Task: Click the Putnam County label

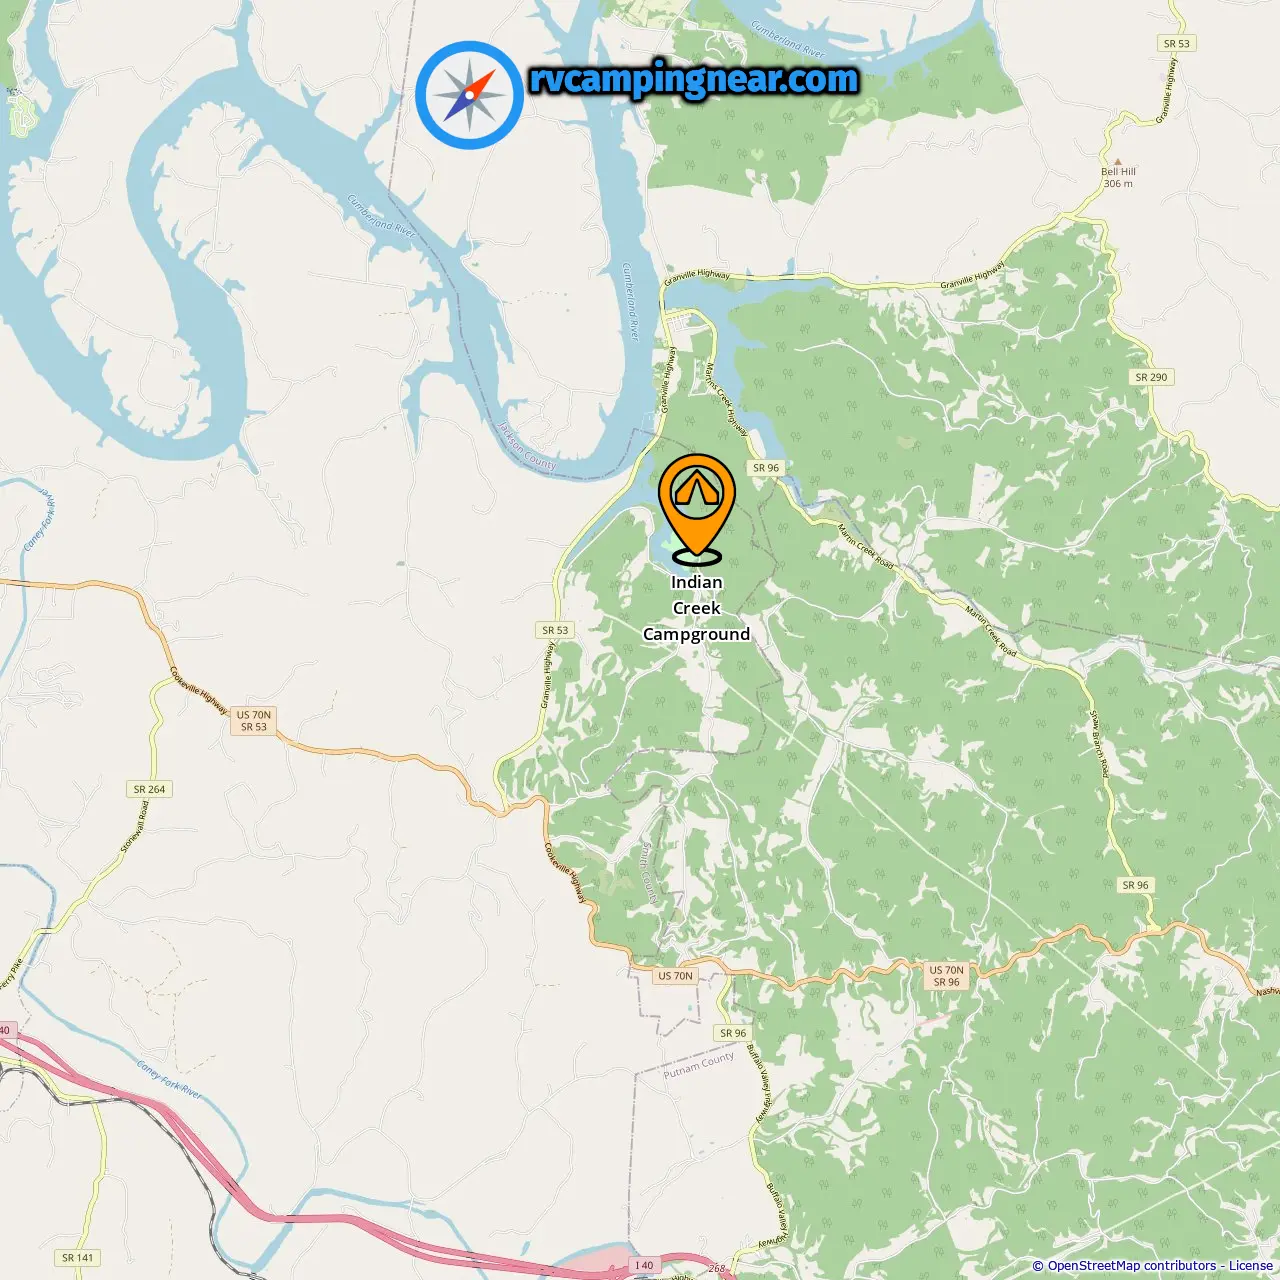Action: 699,1065
